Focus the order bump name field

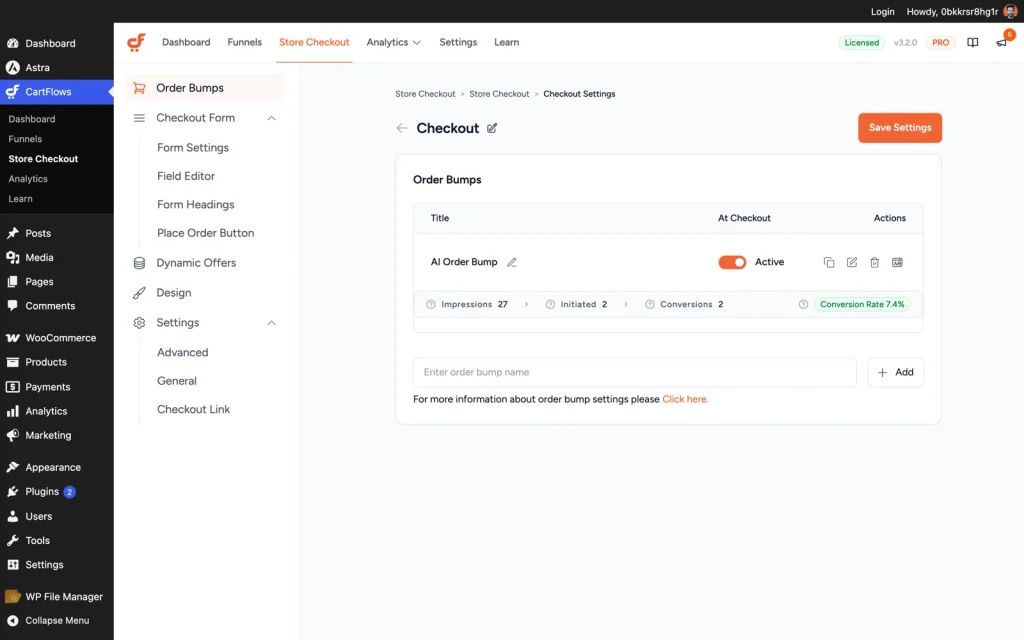(x=635, y=372)
